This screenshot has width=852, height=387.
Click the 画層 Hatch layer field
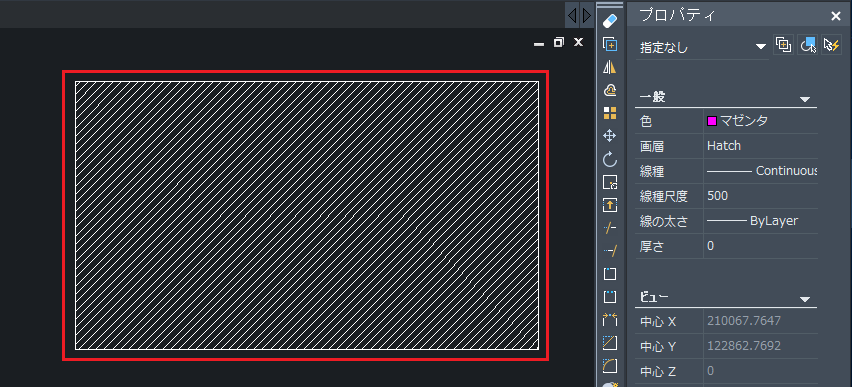tap(760, 146)
